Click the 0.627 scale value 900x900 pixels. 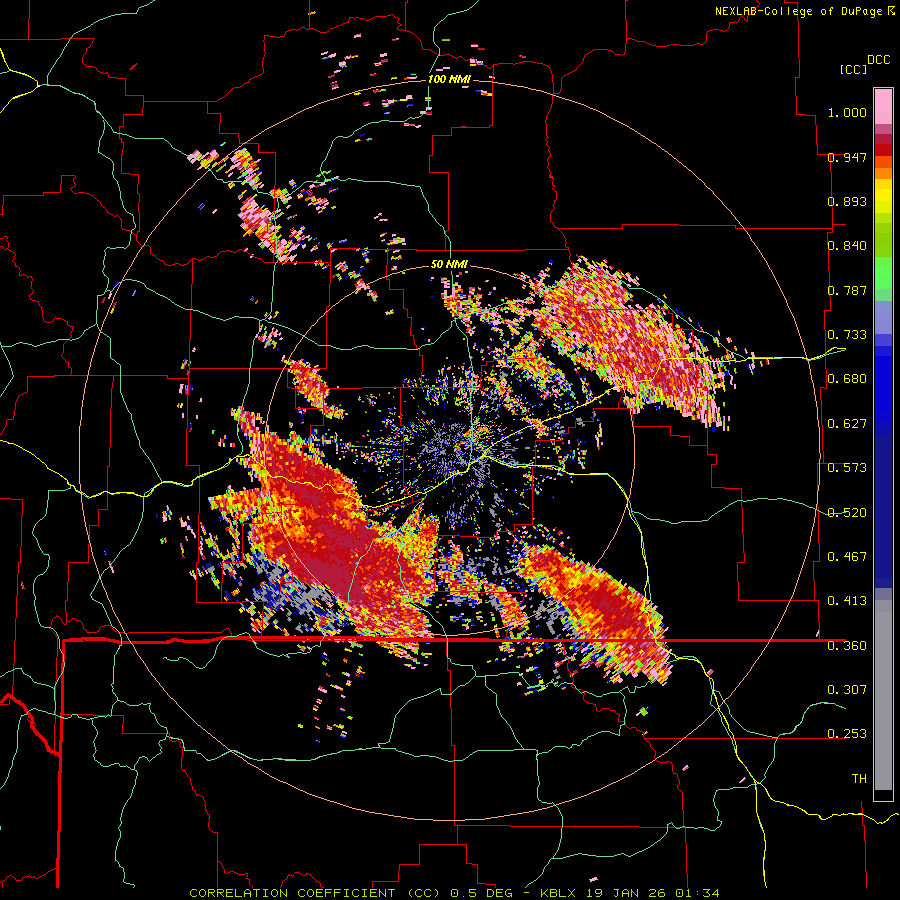coord(847,424)
